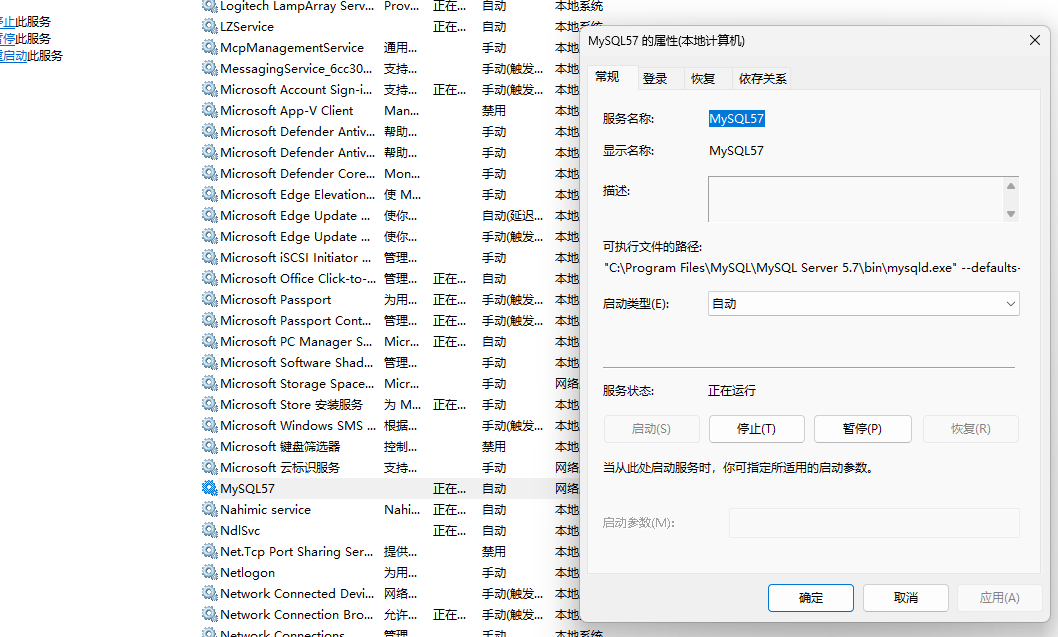
Task: Click the gear icon beside LZService
Action: tap(209, 26)
